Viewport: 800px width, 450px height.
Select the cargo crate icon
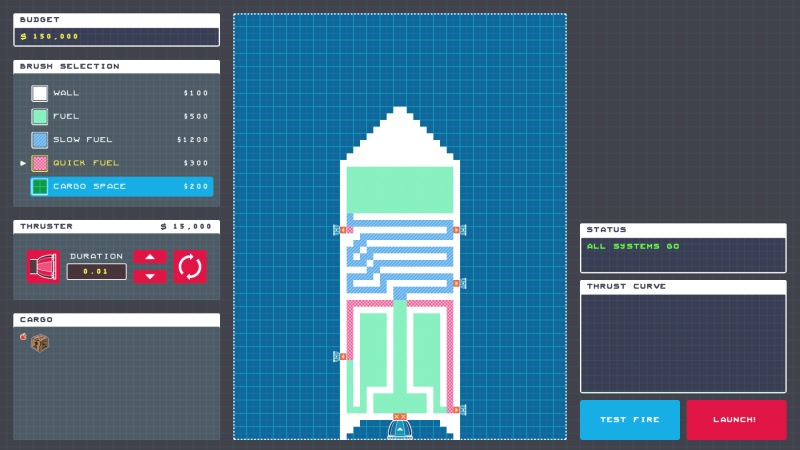tap(40, 343)
